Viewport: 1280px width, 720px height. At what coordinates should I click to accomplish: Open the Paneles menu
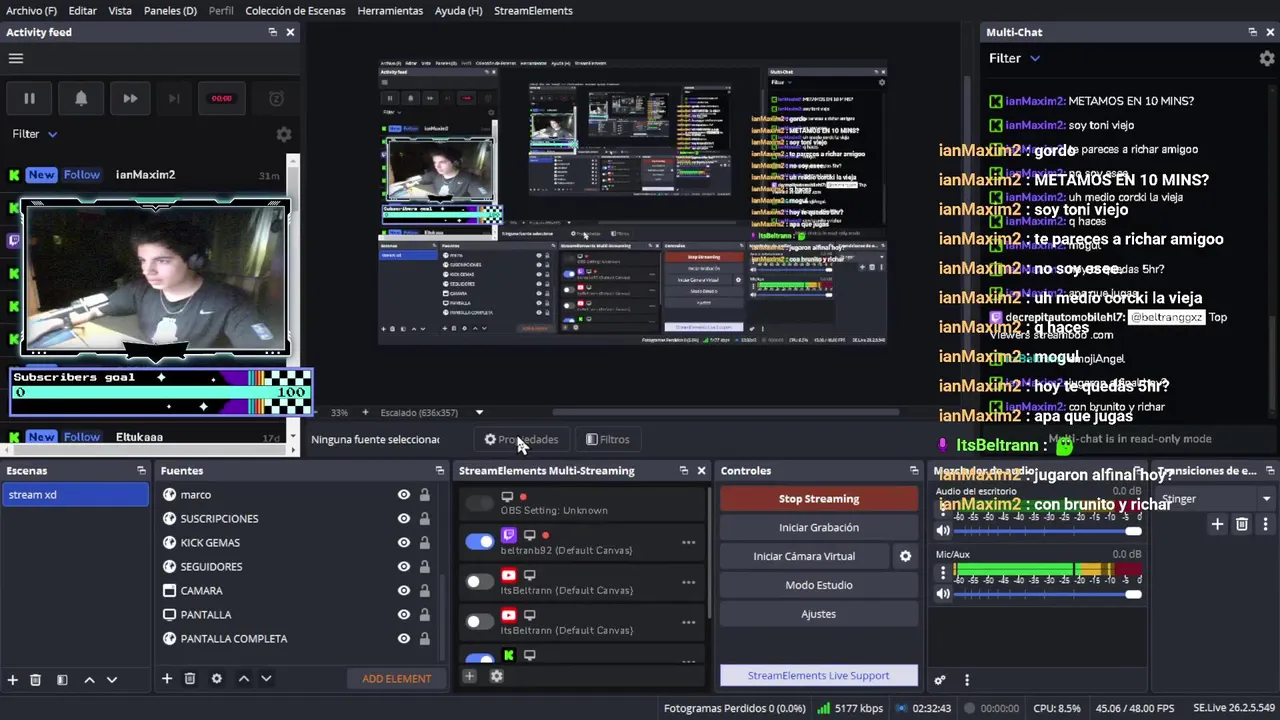click(x=170, y=10)
